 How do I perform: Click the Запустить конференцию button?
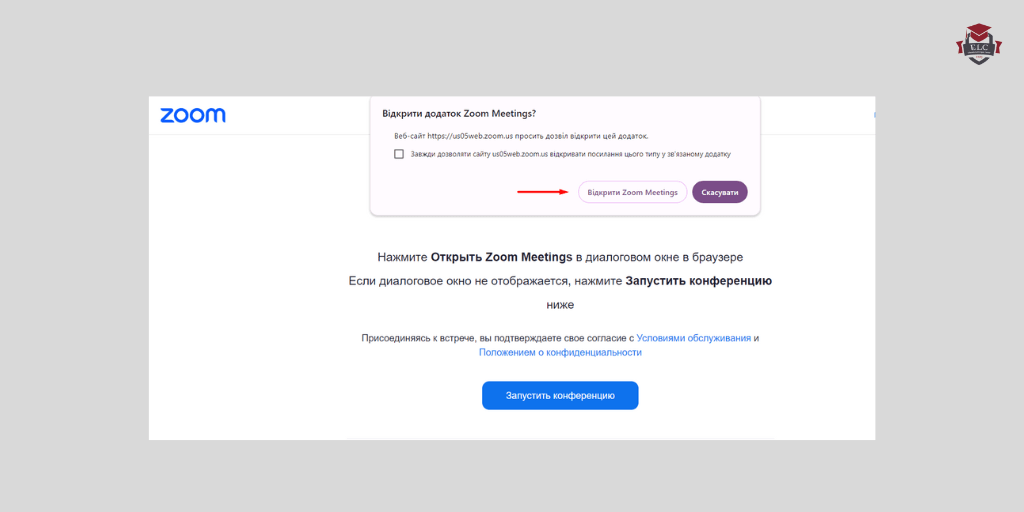[560, 396]
